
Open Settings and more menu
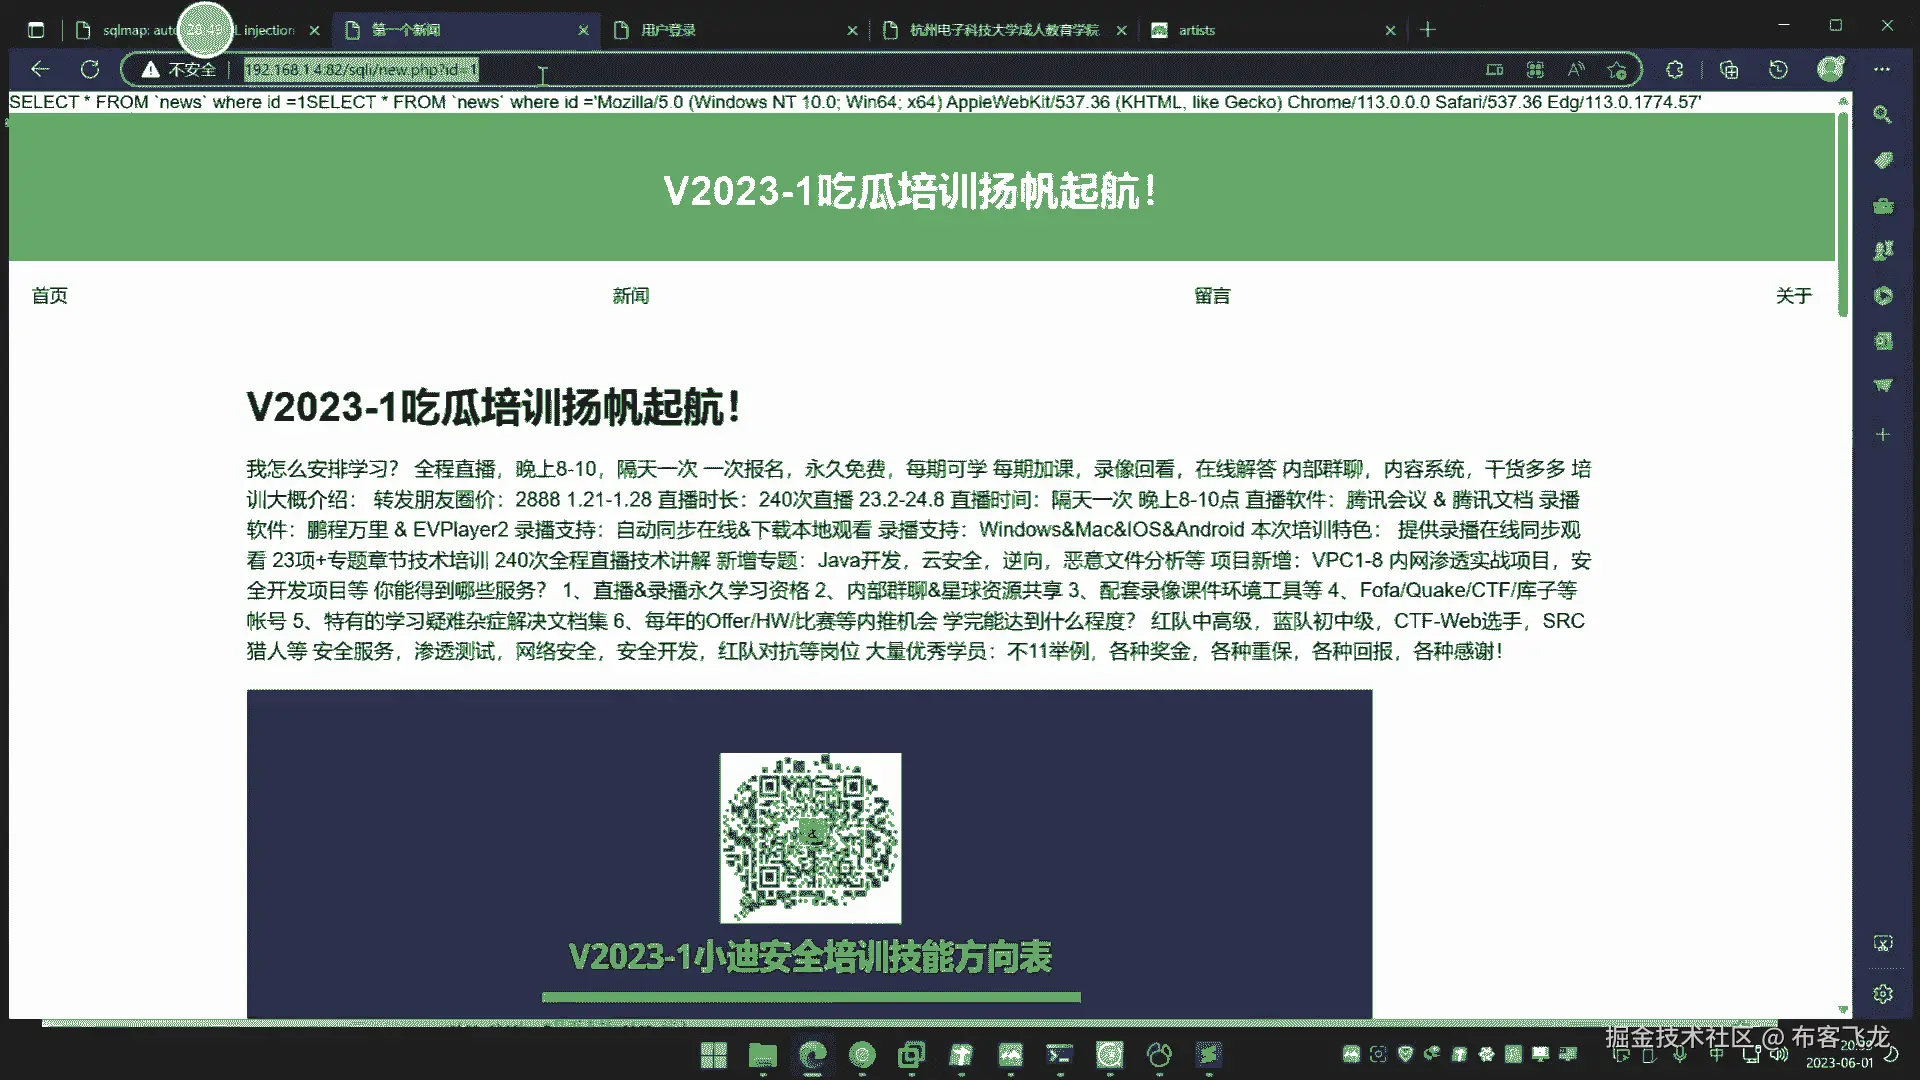pos(1882,69)
